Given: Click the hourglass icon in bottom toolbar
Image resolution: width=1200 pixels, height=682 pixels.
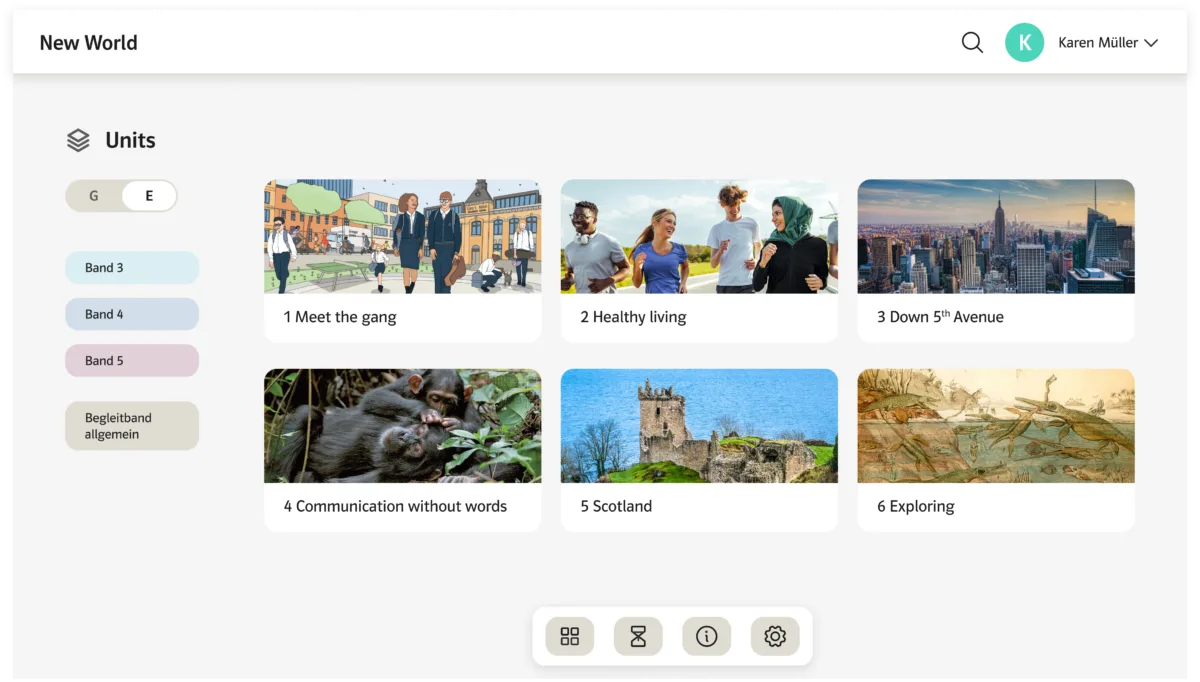Looking at the screenshot, I should pos(638,637).
